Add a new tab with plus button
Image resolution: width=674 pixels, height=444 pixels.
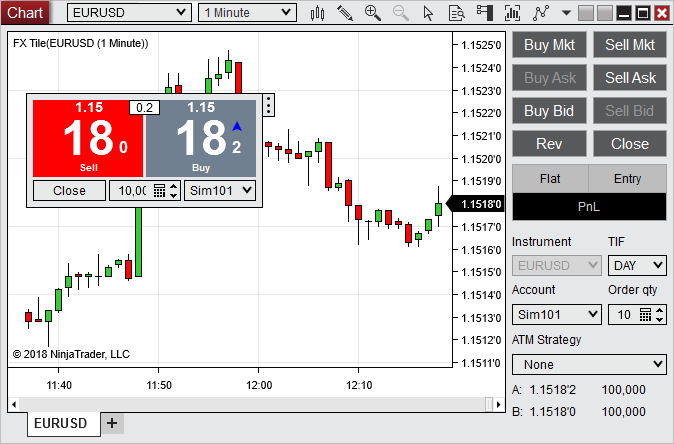tap(112, 423)
